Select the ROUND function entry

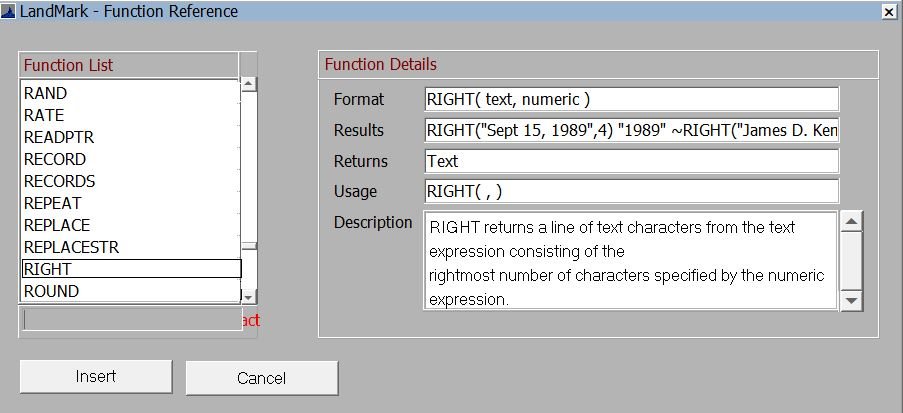(51, 291)
